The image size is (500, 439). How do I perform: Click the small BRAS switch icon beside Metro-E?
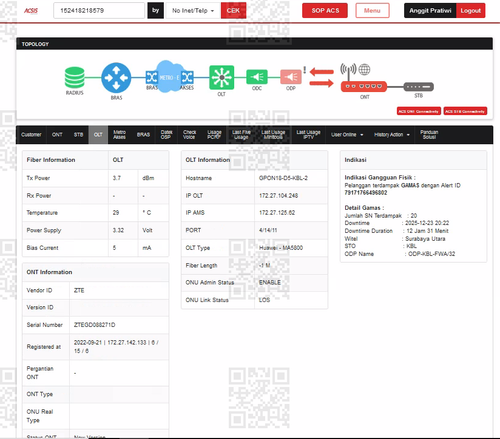[x=152, y=78]
